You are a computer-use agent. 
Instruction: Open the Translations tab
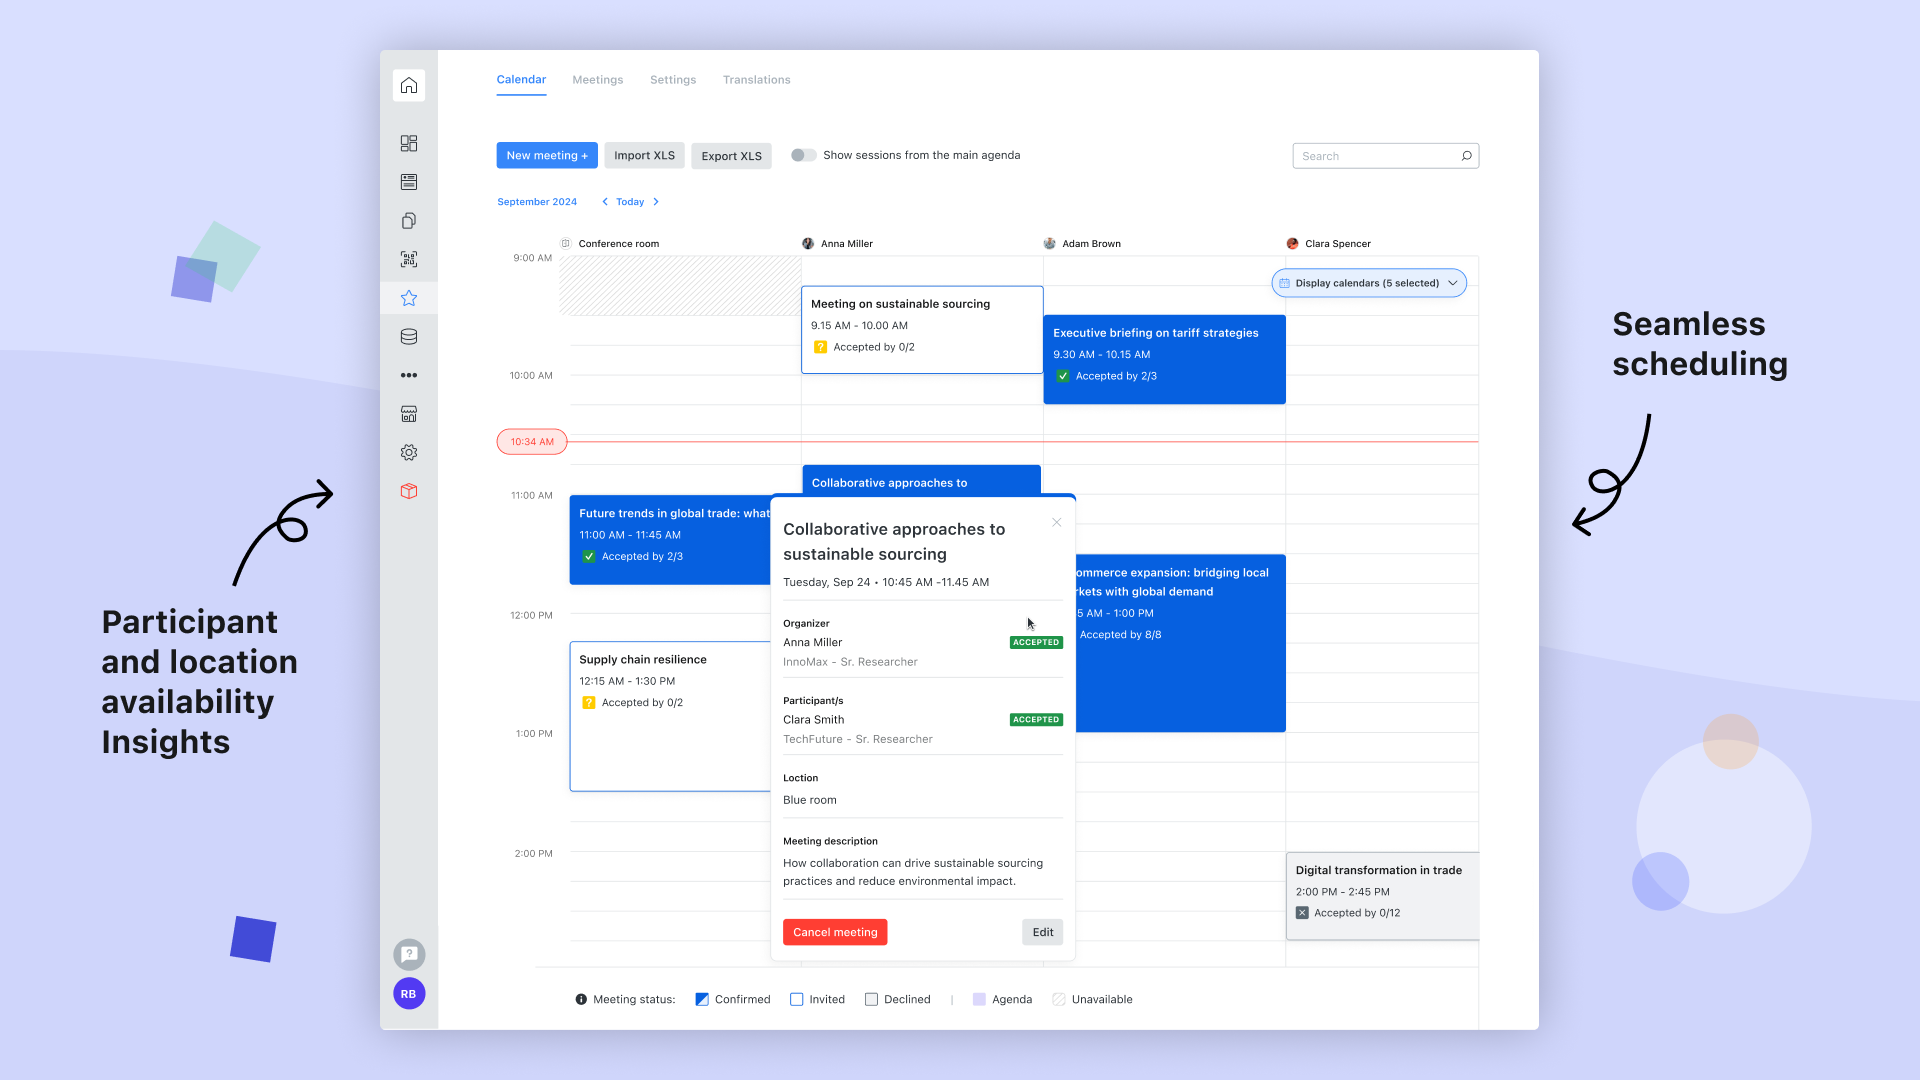pos(756,80)
